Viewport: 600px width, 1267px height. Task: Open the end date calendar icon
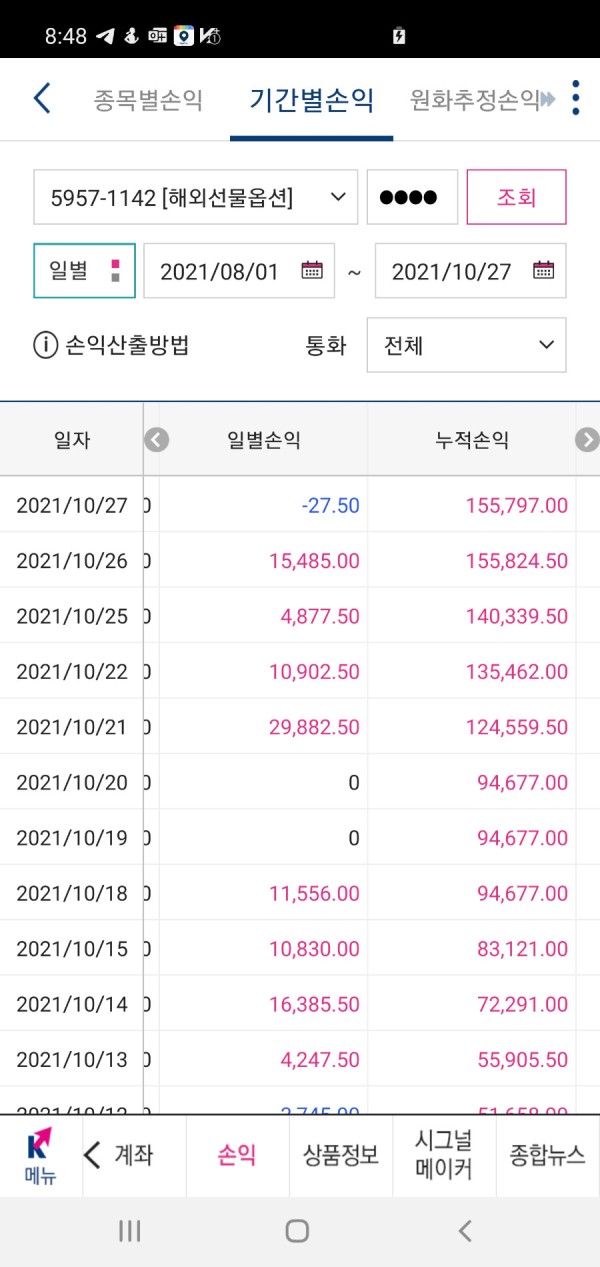pos(543,270)
